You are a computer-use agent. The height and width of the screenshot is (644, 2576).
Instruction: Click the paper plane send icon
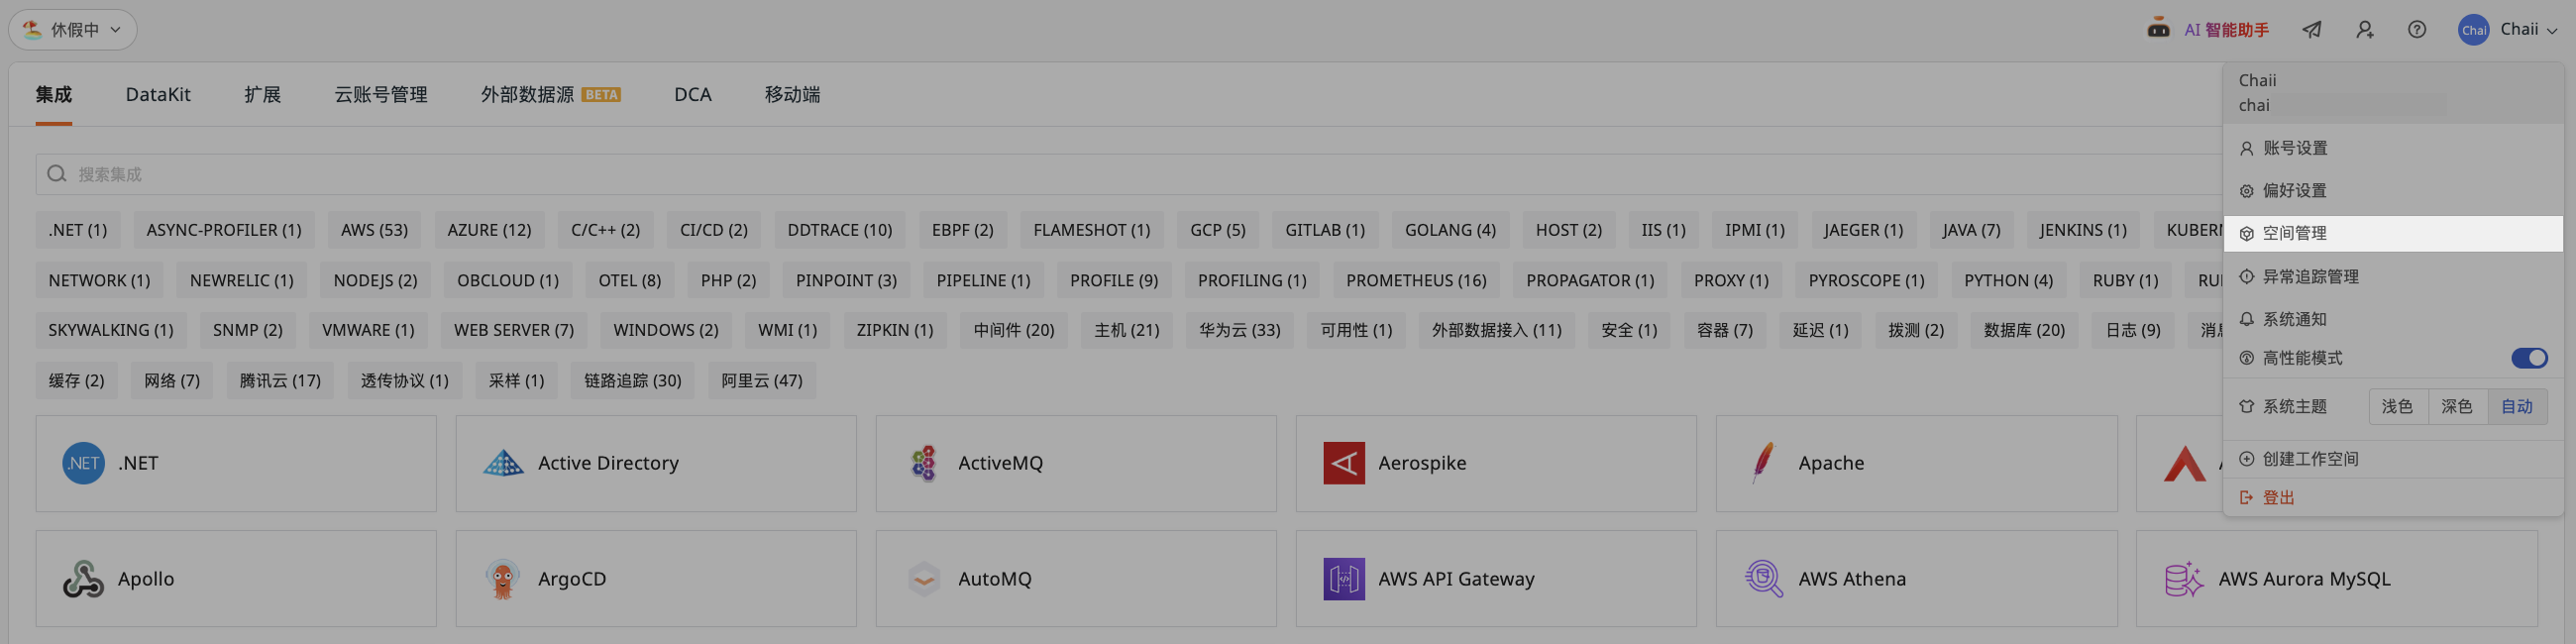pos(2312,30)
